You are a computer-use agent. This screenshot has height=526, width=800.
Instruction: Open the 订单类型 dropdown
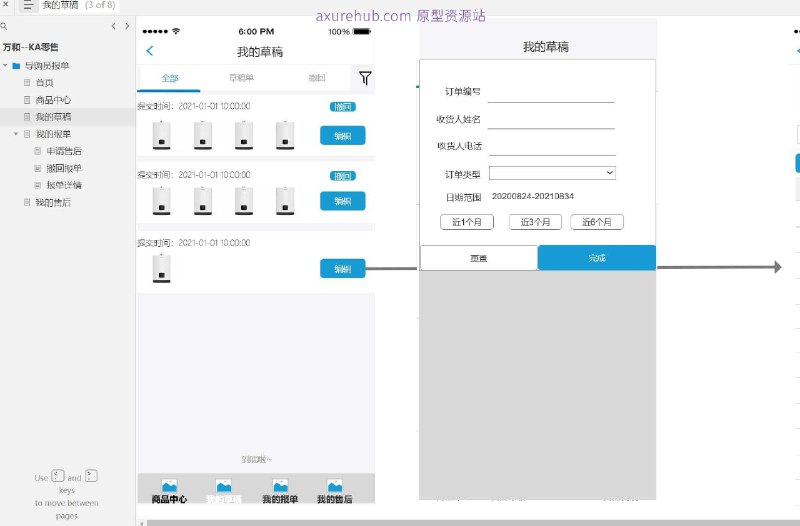pos(552,173)
